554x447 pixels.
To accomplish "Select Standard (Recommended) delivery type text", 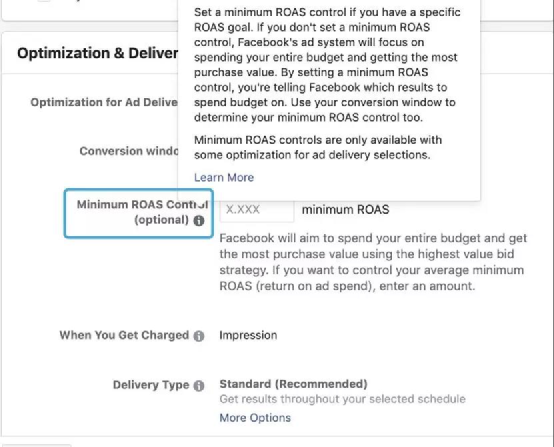I will (x=293, y=384).
